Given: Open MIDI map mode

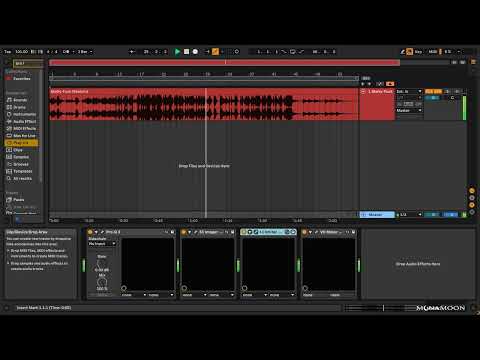Looking at the screenshot, I should point(433,52).
